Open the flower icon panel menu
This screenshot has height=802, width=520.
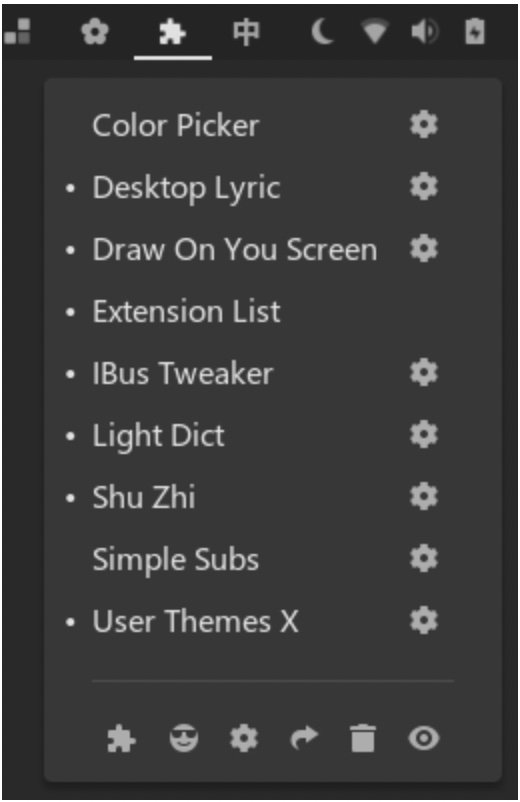pos(95,32)
